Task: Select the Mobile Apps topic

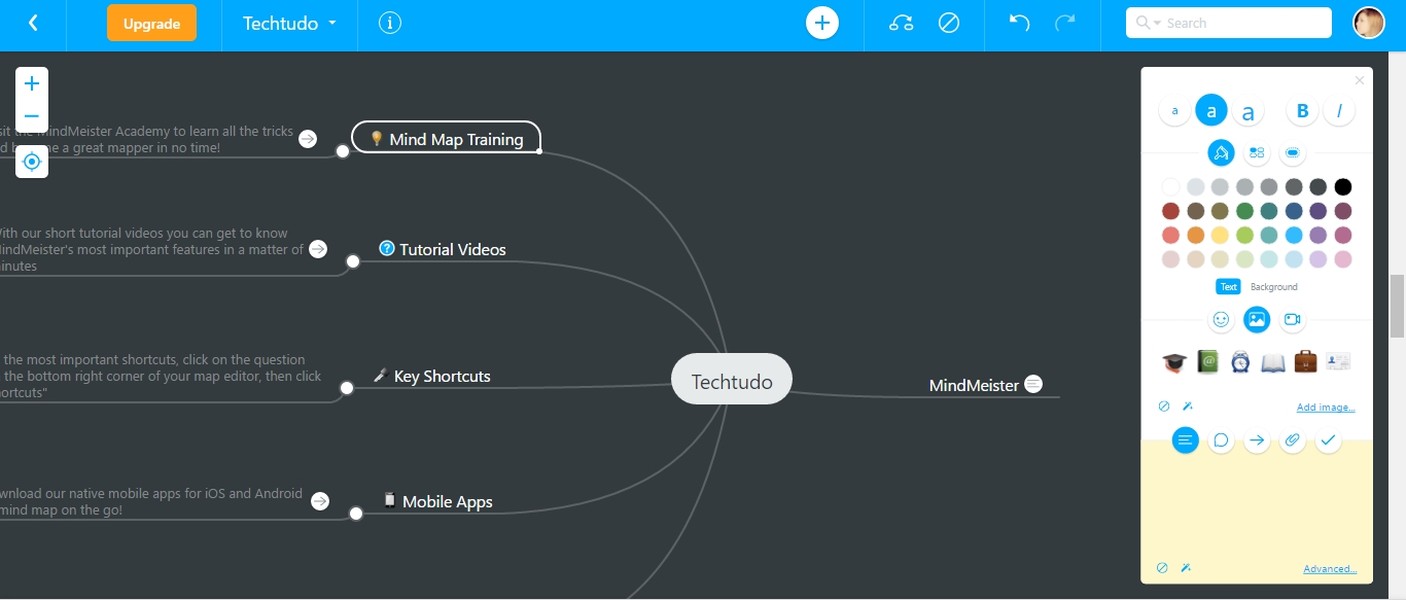Action: (x=438, y=502)
